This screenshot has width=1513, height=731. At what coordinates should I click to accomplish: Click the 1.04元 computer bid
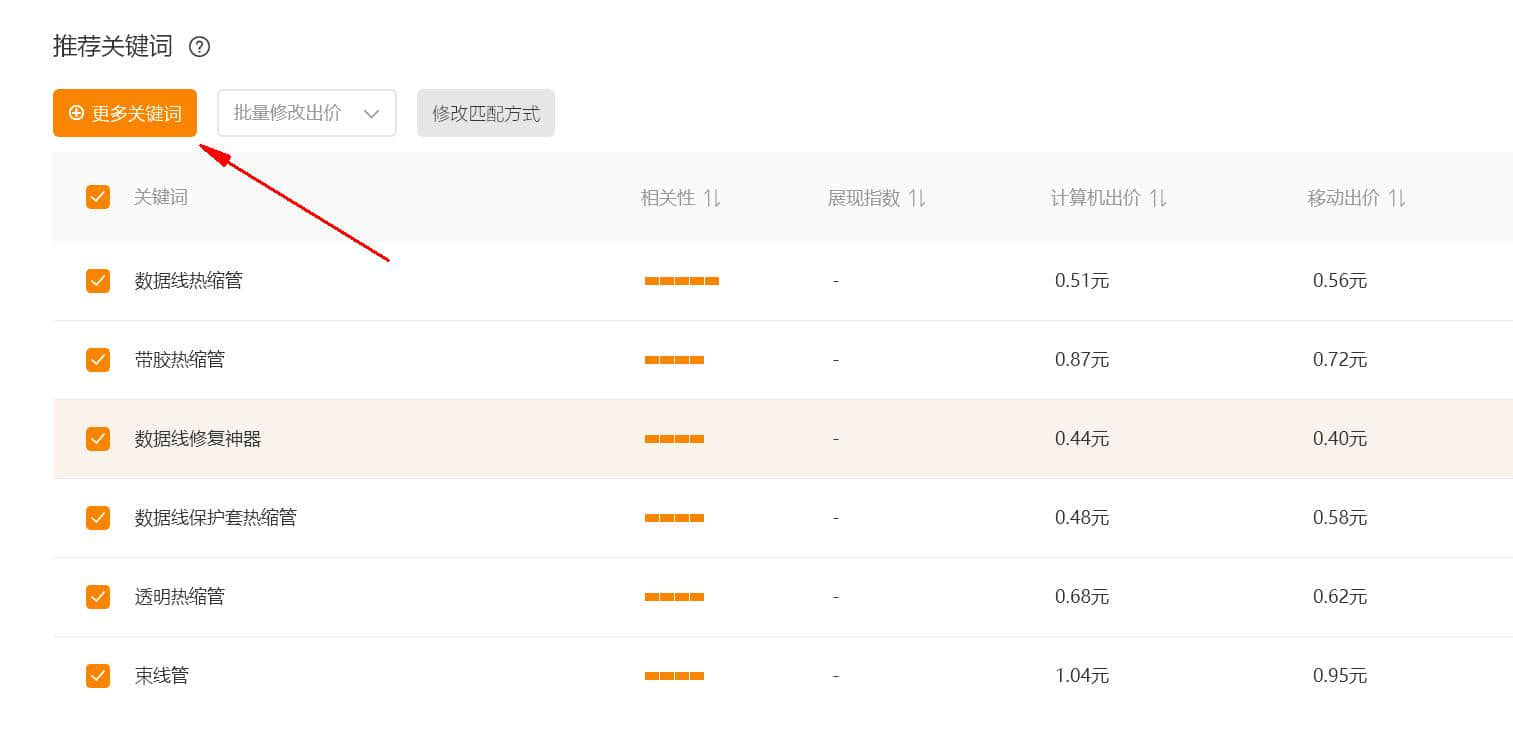click(x=1082, y=676)
